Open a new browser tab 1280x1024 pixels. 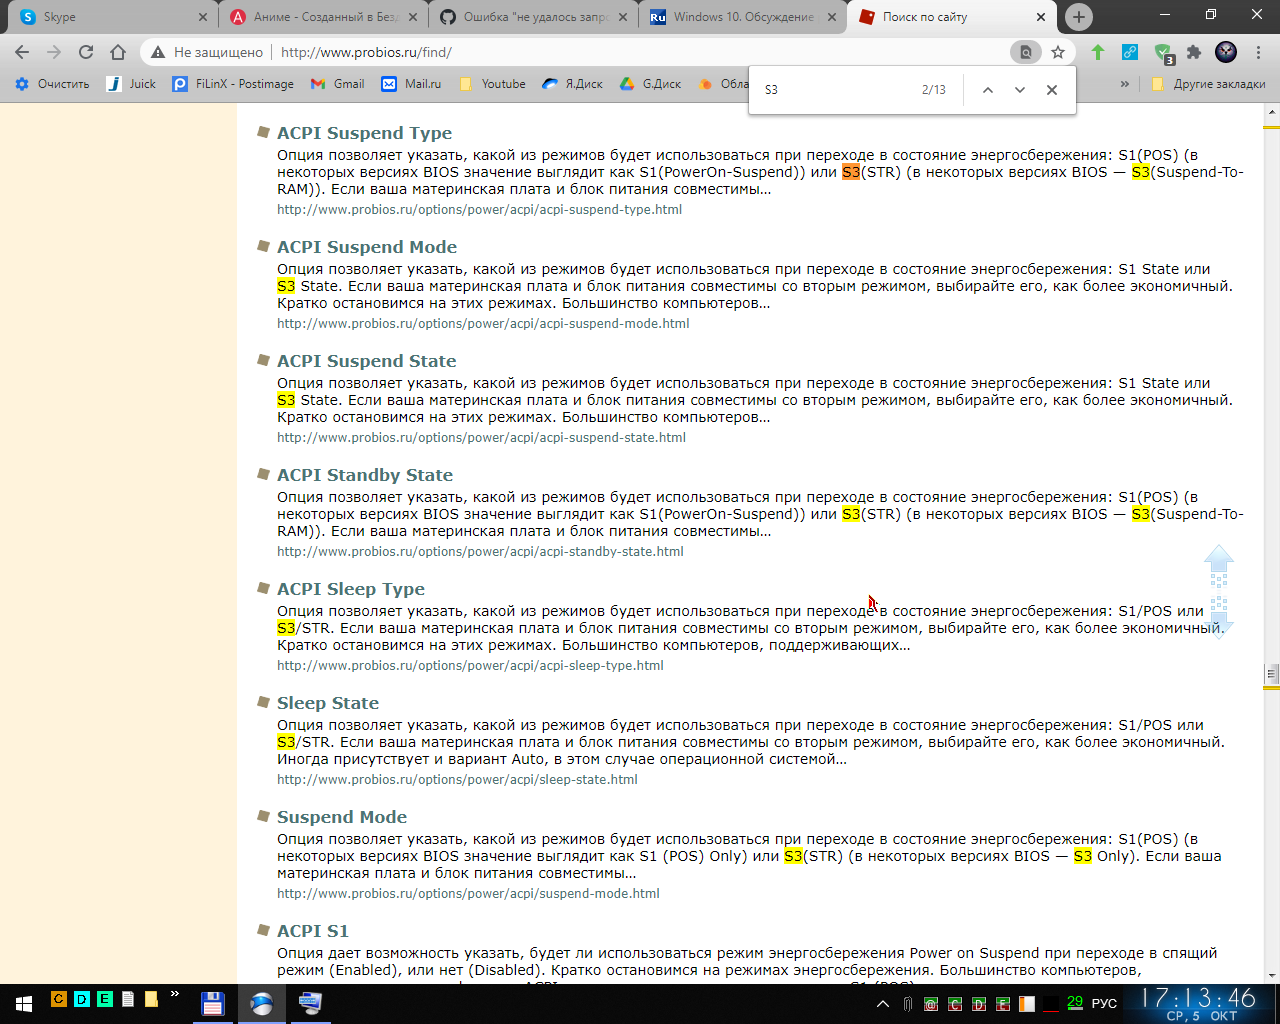(1078, 17)
